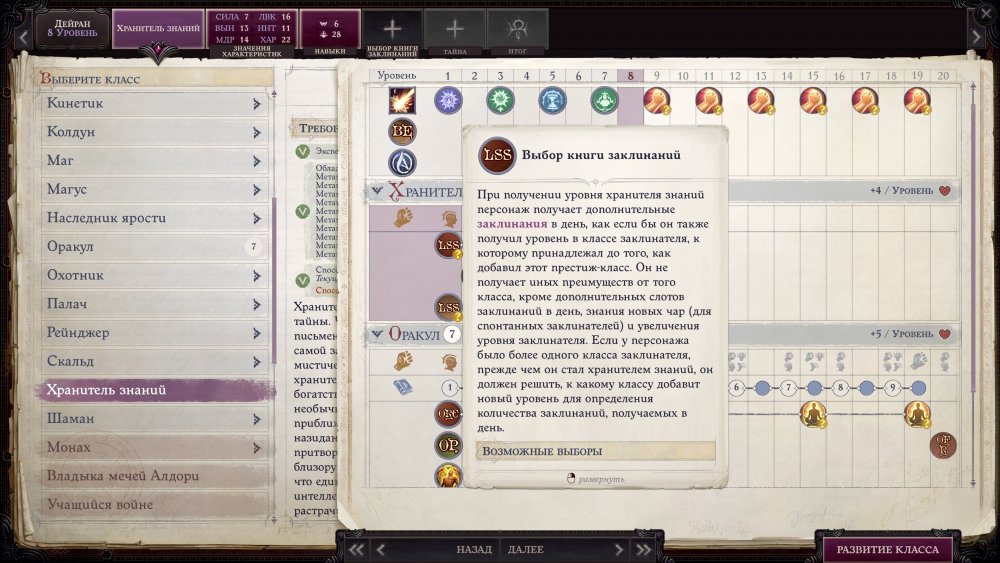Open the Значения характеристик stats tab
The height and width of the screenshot is (563, 1000).
point(252,32)
